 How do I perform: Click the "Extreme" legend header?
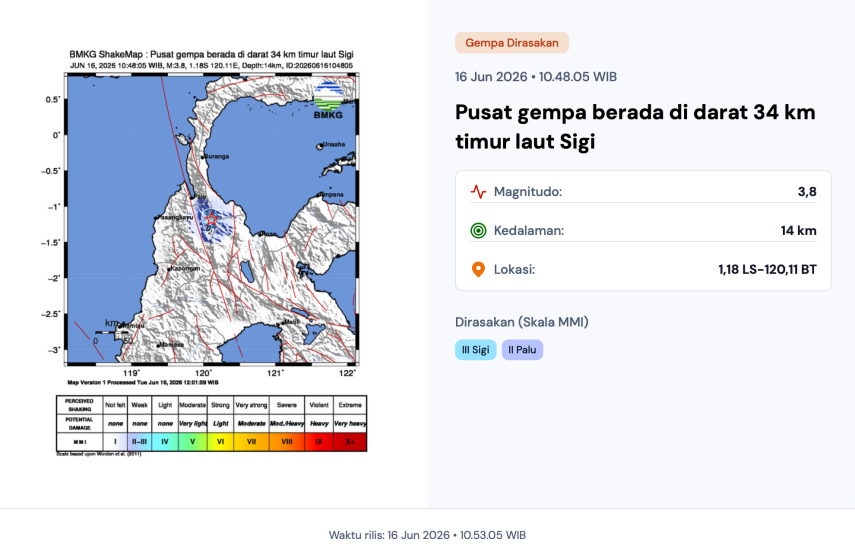[350, 405]
